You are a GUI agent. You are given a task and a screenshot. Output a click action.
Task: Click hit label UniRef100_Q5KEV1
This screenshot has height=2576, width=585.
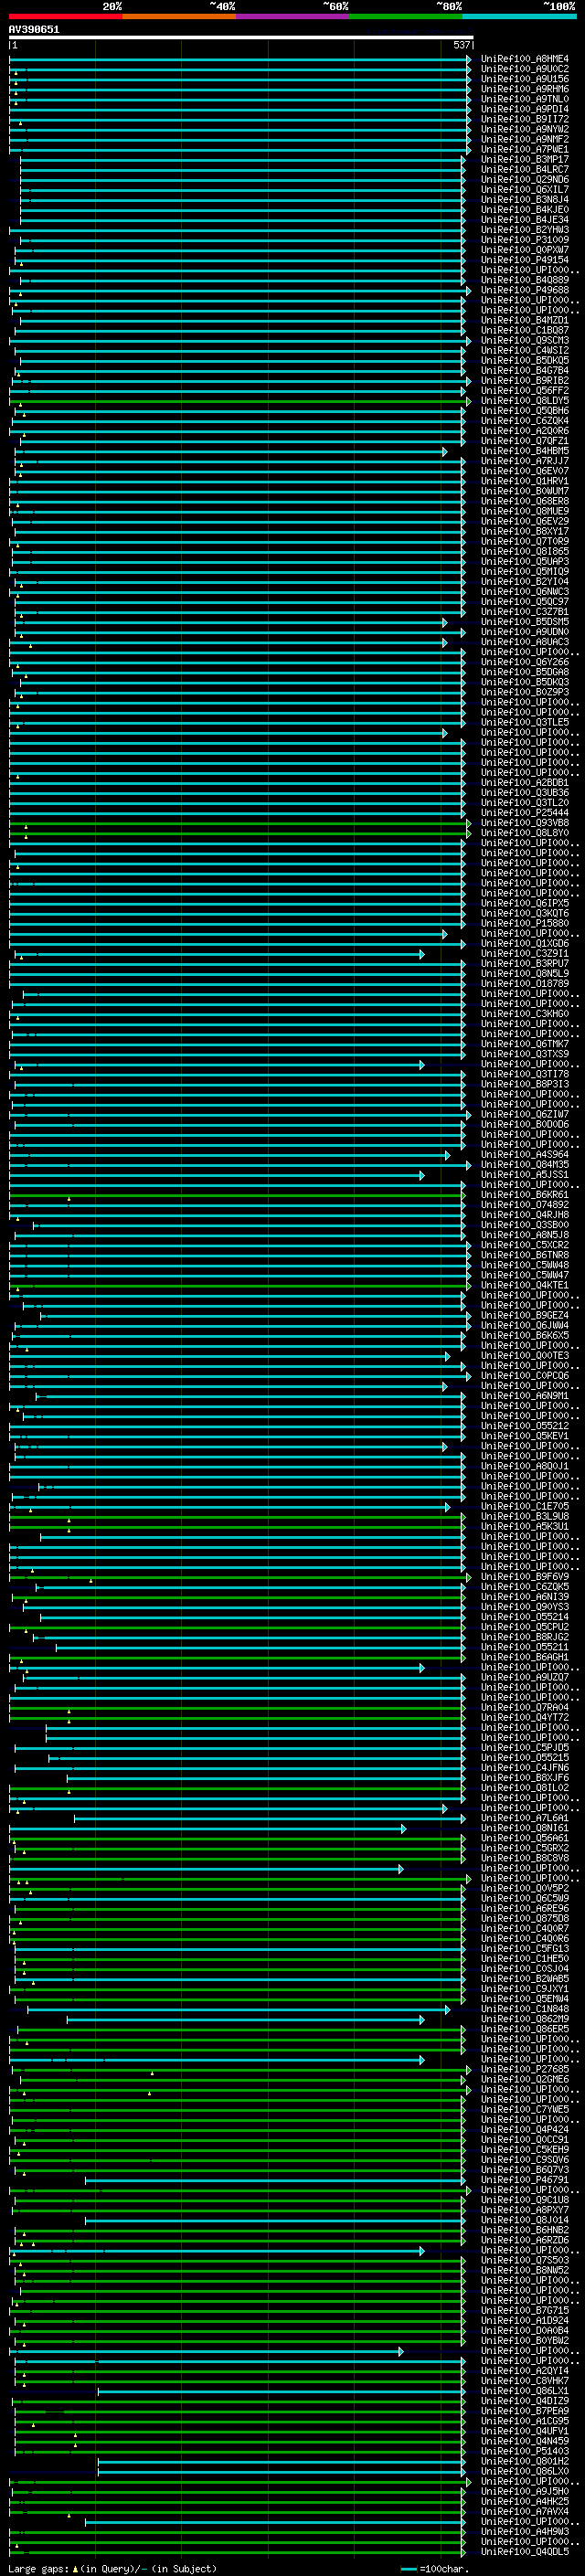click(x=525, y=1436)
